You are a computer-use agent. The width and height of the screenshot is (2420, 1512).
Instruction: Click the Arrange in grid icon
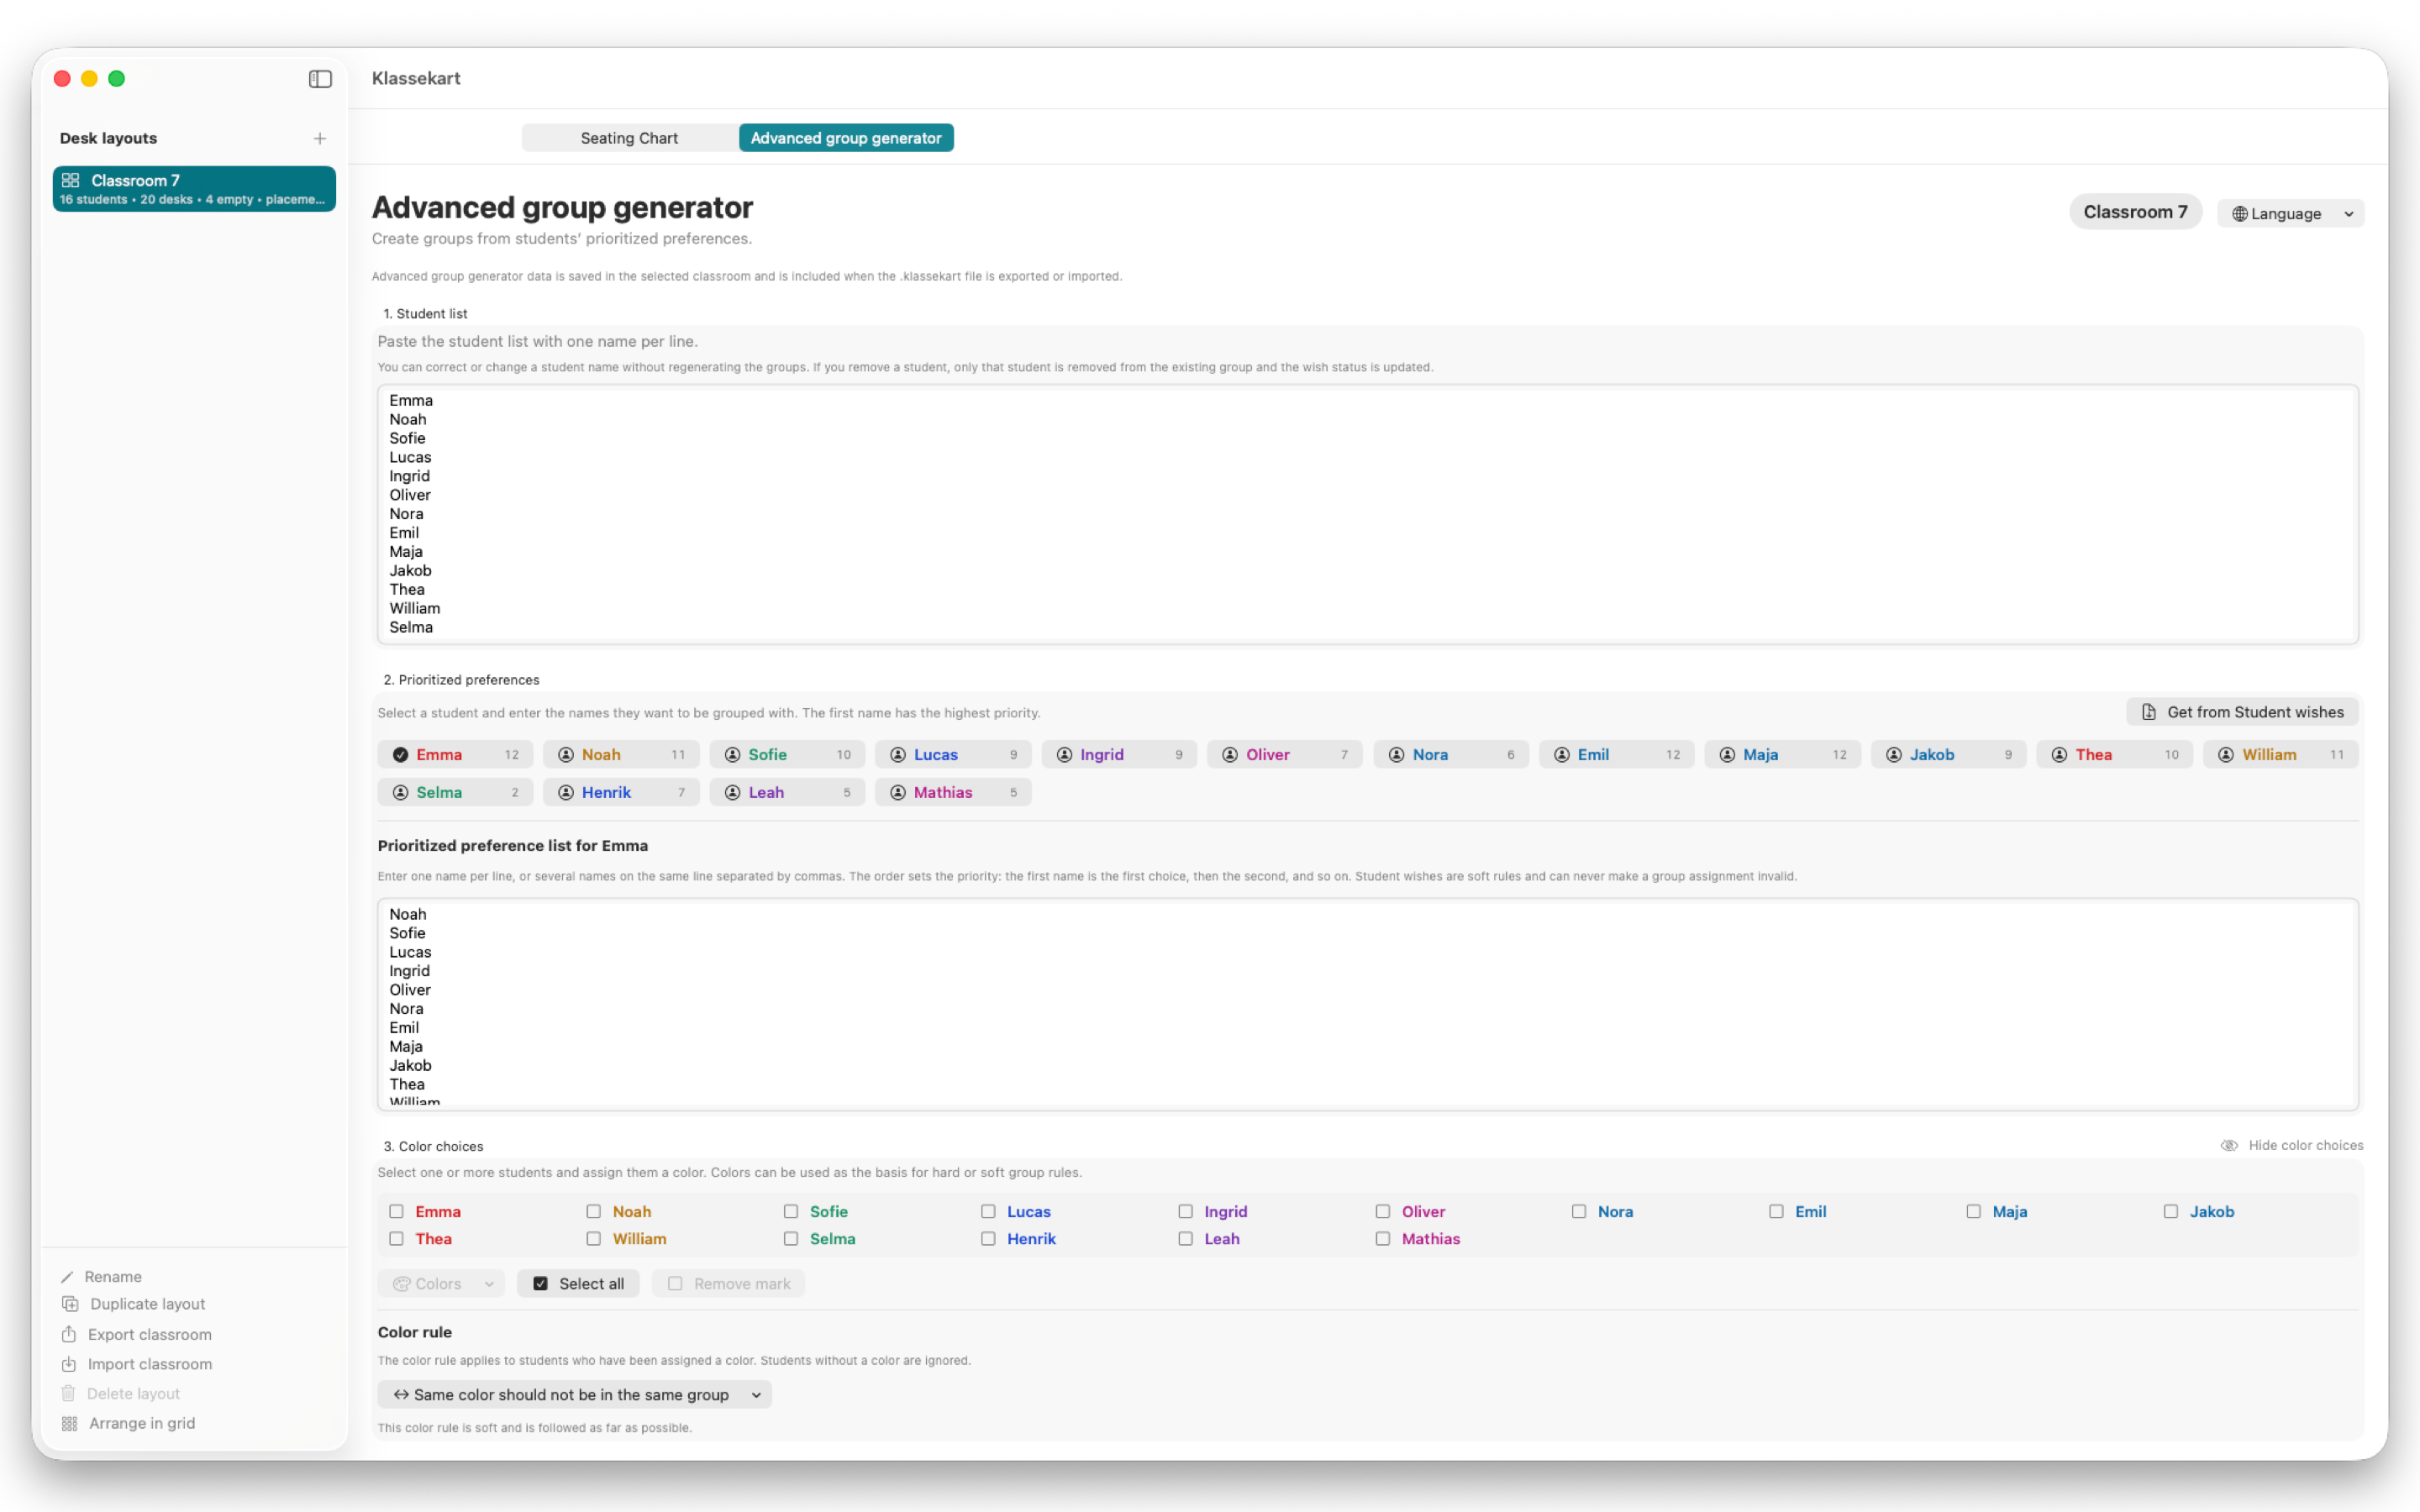coord(69,1423)
